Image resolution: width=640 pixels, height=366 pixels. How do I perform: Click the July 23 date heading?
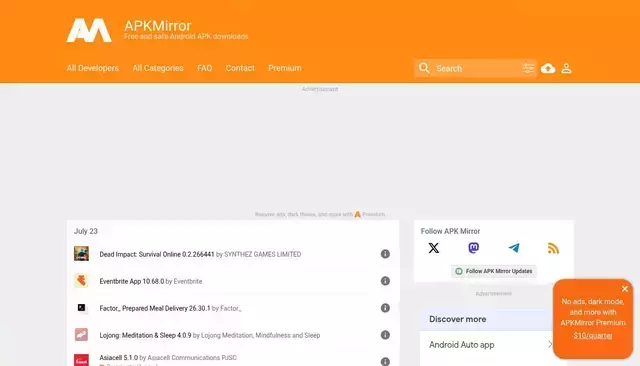[x=86, y=231]
